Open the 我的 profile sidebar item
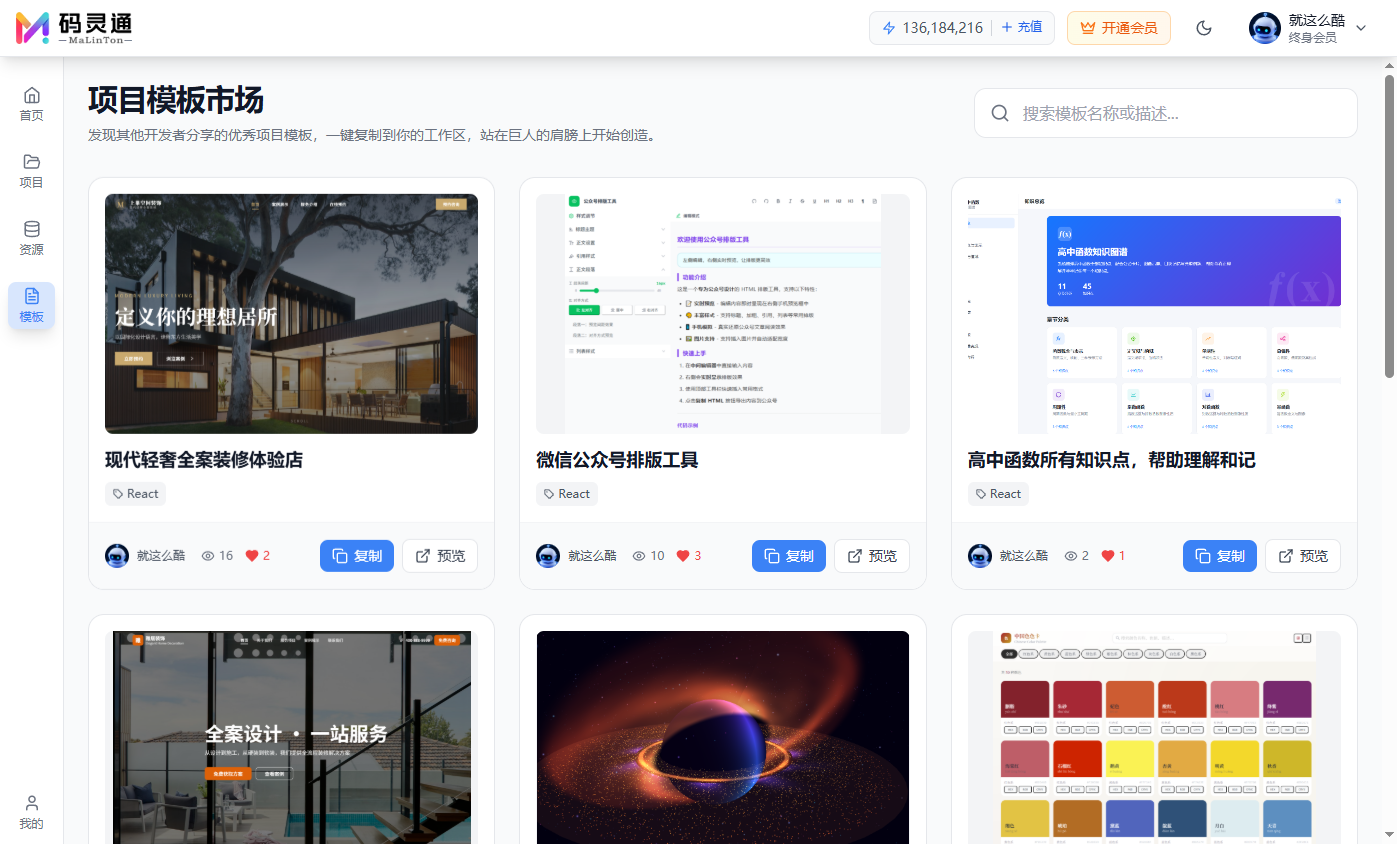The height and width of the screenshot is (844, 1397). (x=32, y=812)
